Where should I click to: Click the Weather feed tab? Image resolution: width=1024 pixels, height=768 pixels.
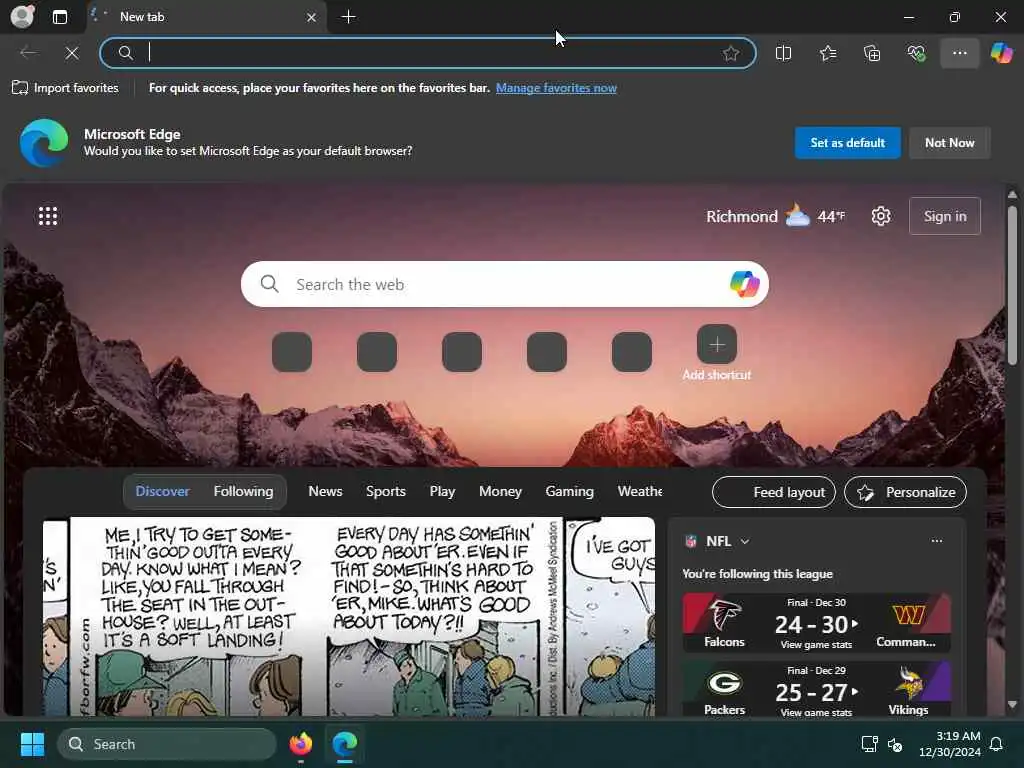639,491
